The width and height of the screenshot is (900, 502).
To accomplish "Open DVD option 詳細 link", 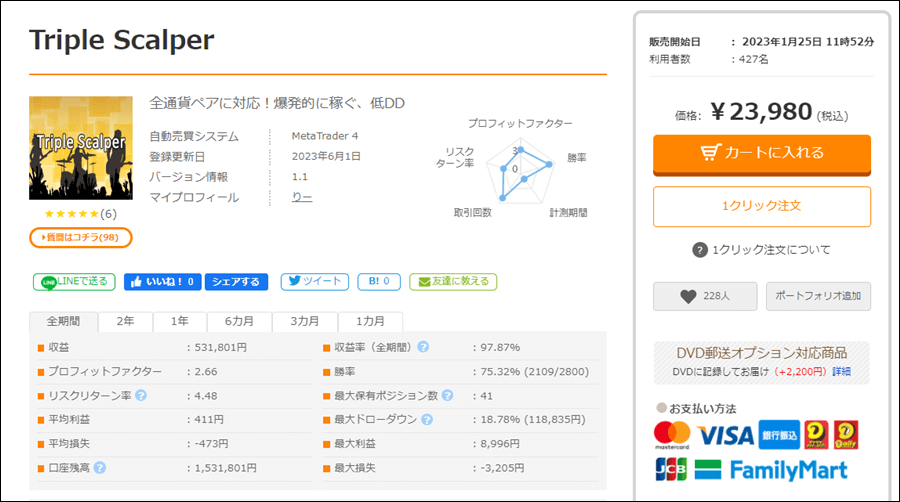I will point(841,372).
